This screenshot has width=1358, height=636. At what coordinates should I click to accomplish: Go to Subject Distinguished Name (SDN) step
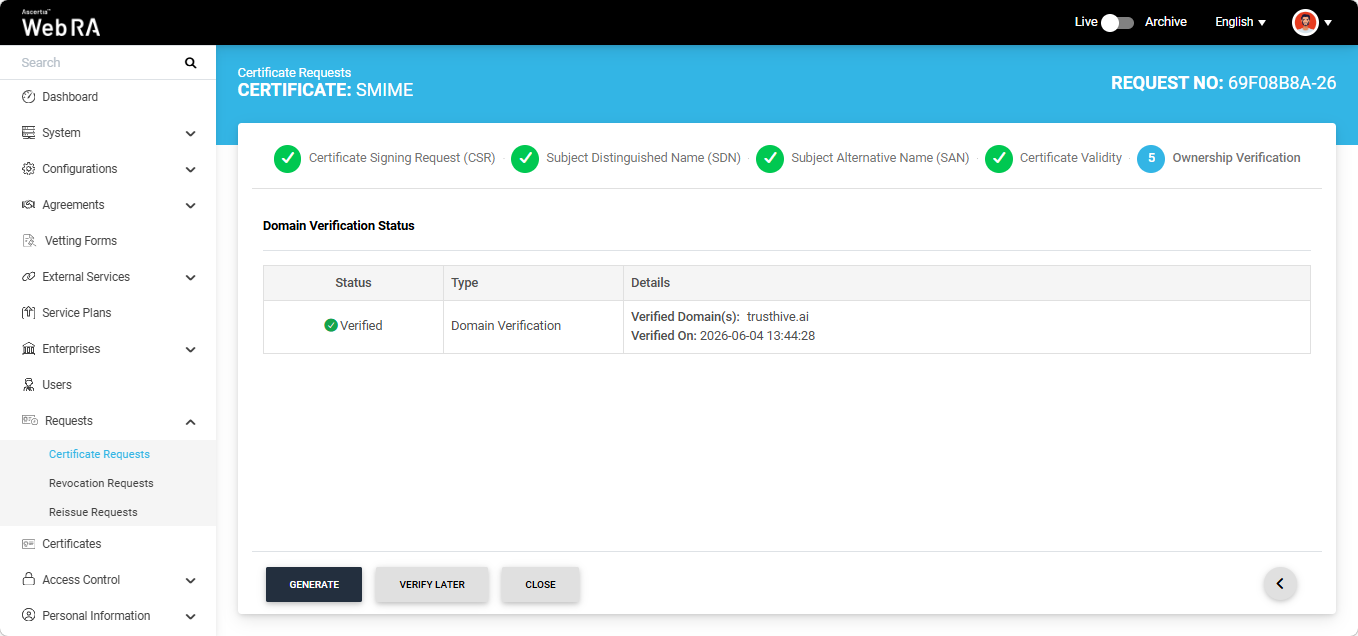[643, 158]
